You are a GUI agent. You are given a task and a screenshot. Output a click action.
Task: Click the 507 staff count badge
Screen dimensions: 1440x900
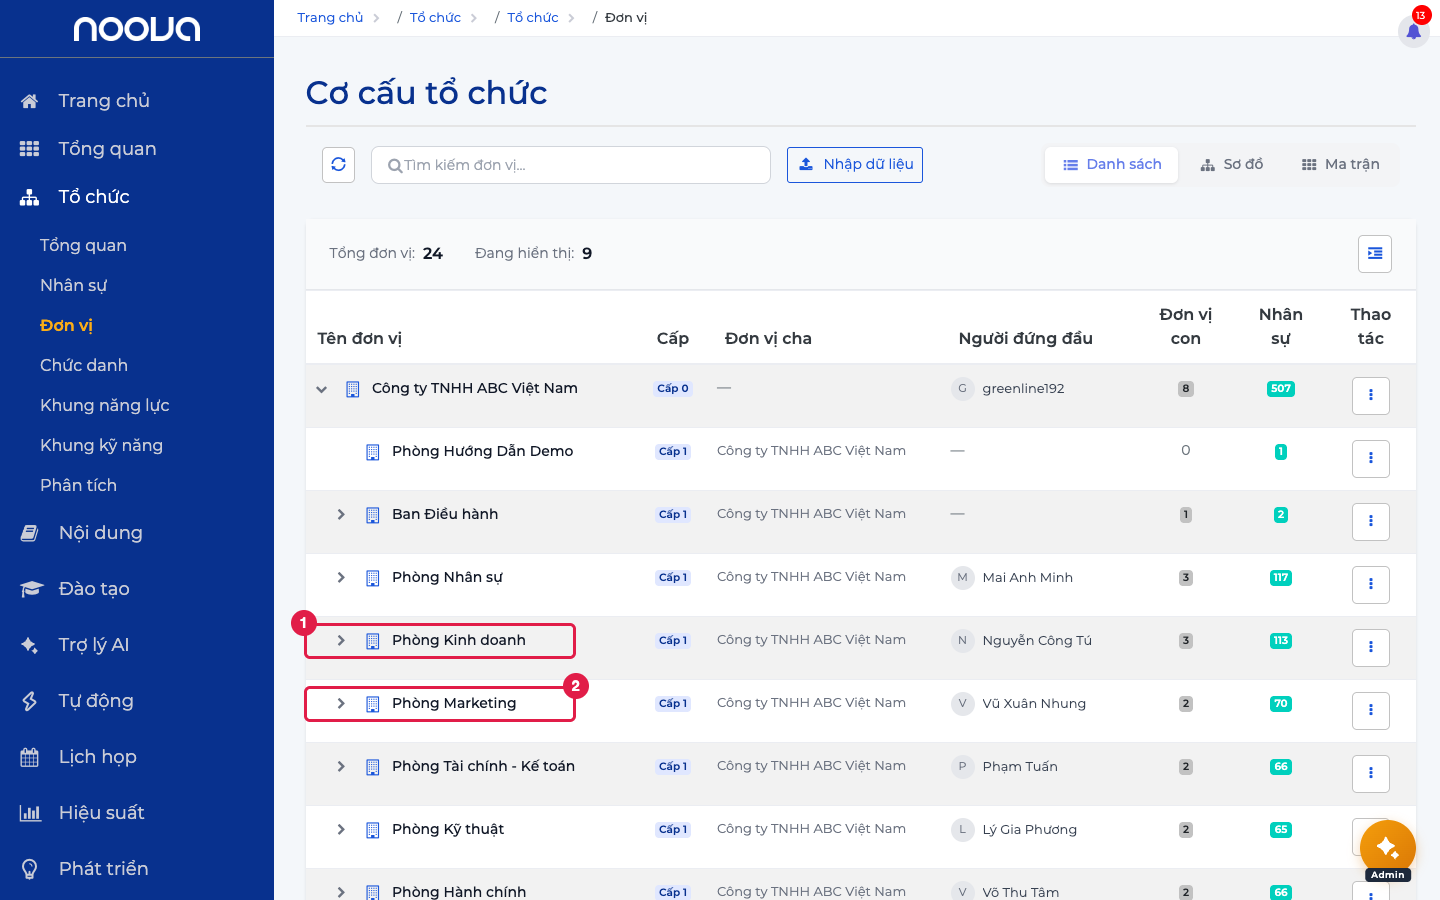[1281, 389]
